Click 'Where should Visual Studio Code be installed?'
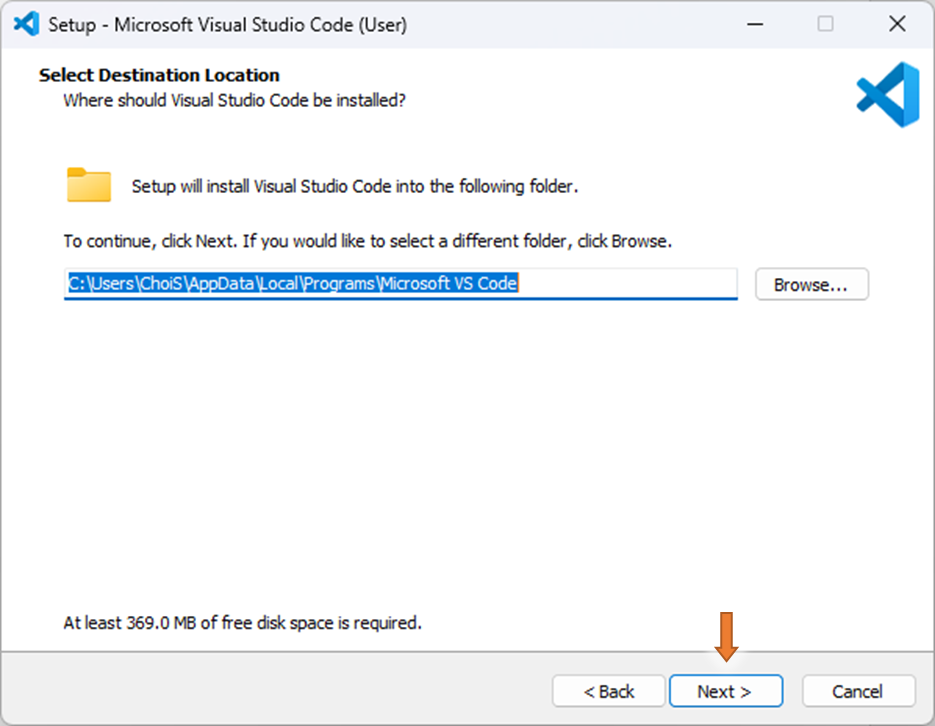 [234, 100]
